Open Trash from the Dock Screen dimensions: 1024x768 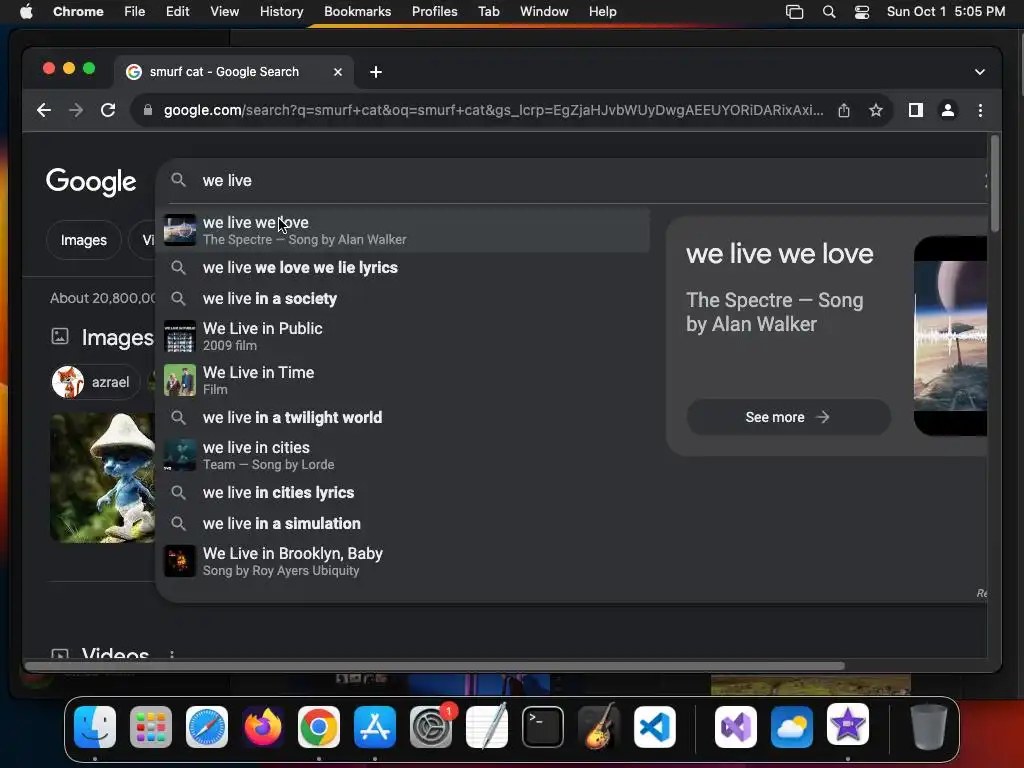(x=929, y=726)
